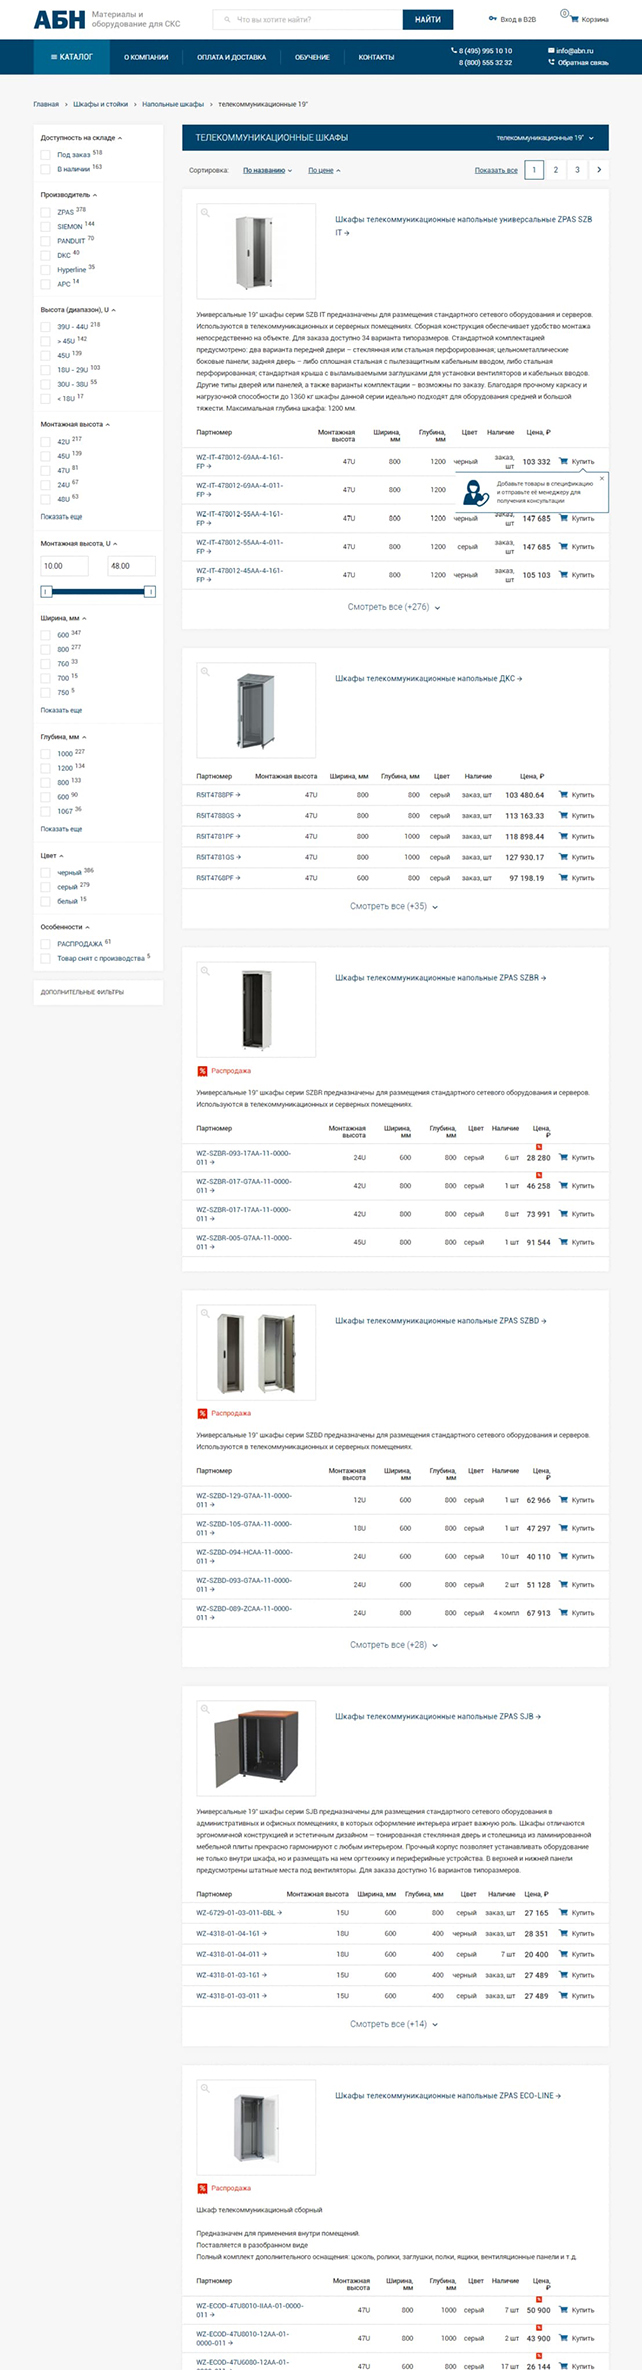Click the Показать все pagination link
Viewport: 642px width, 2370px height.
click(496, 171)
